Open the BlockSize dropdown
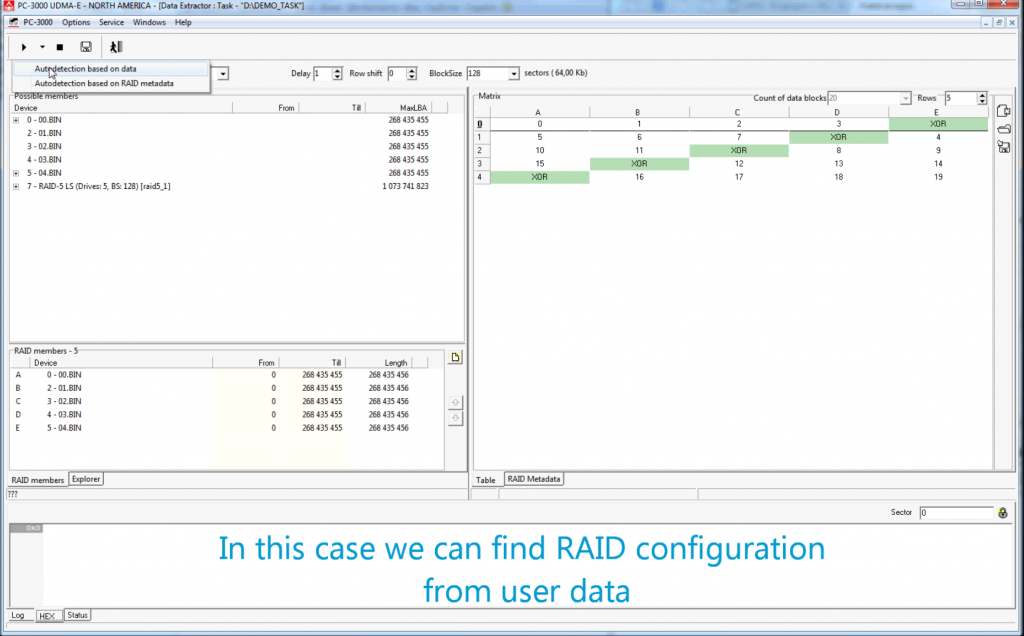Screen dimensions: 1024x636 click(514, 74)
